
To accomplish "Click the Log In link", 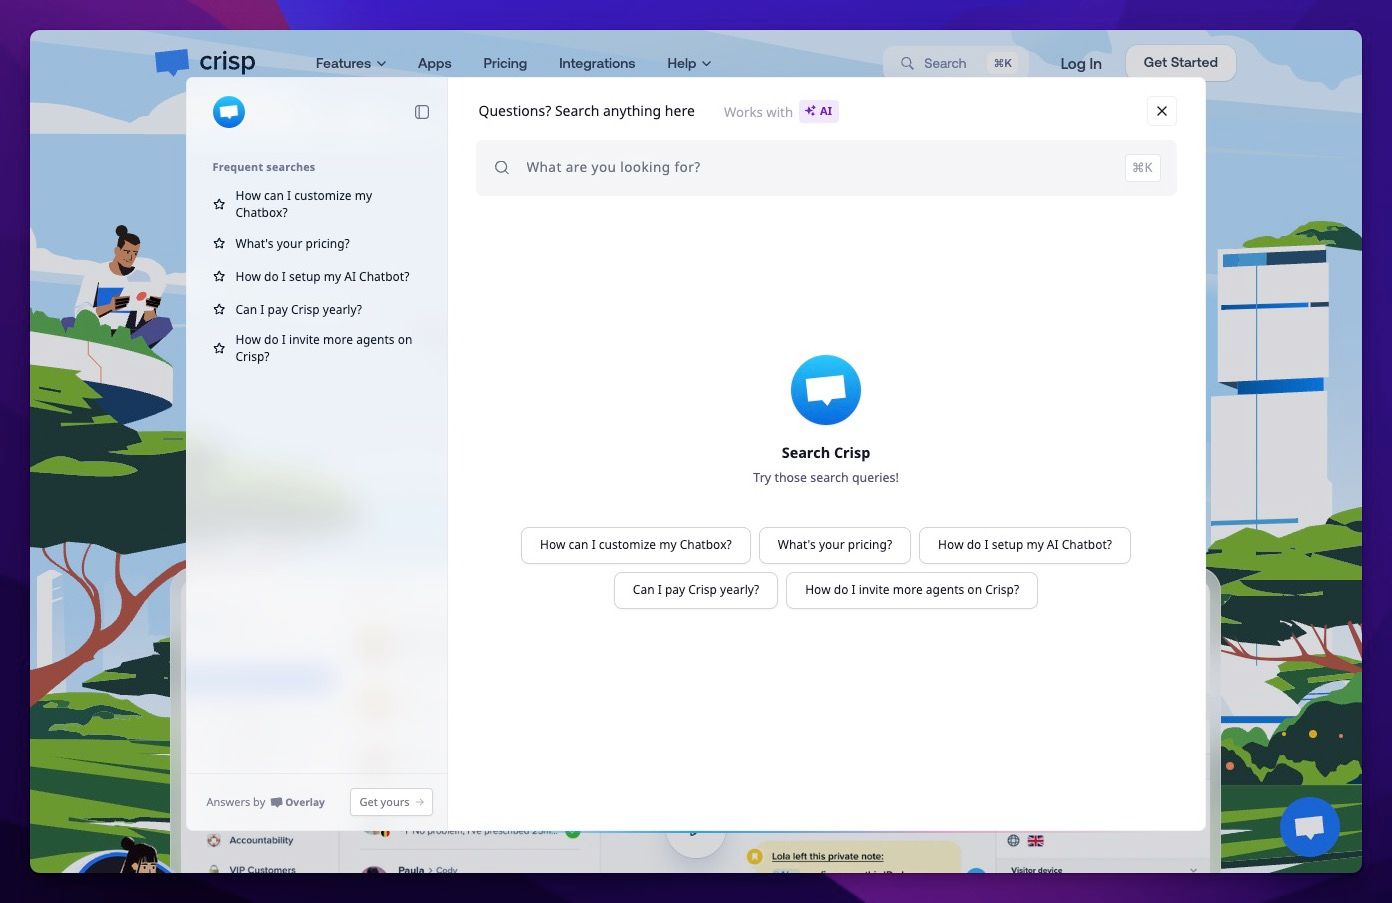I will pos(1081,63).
